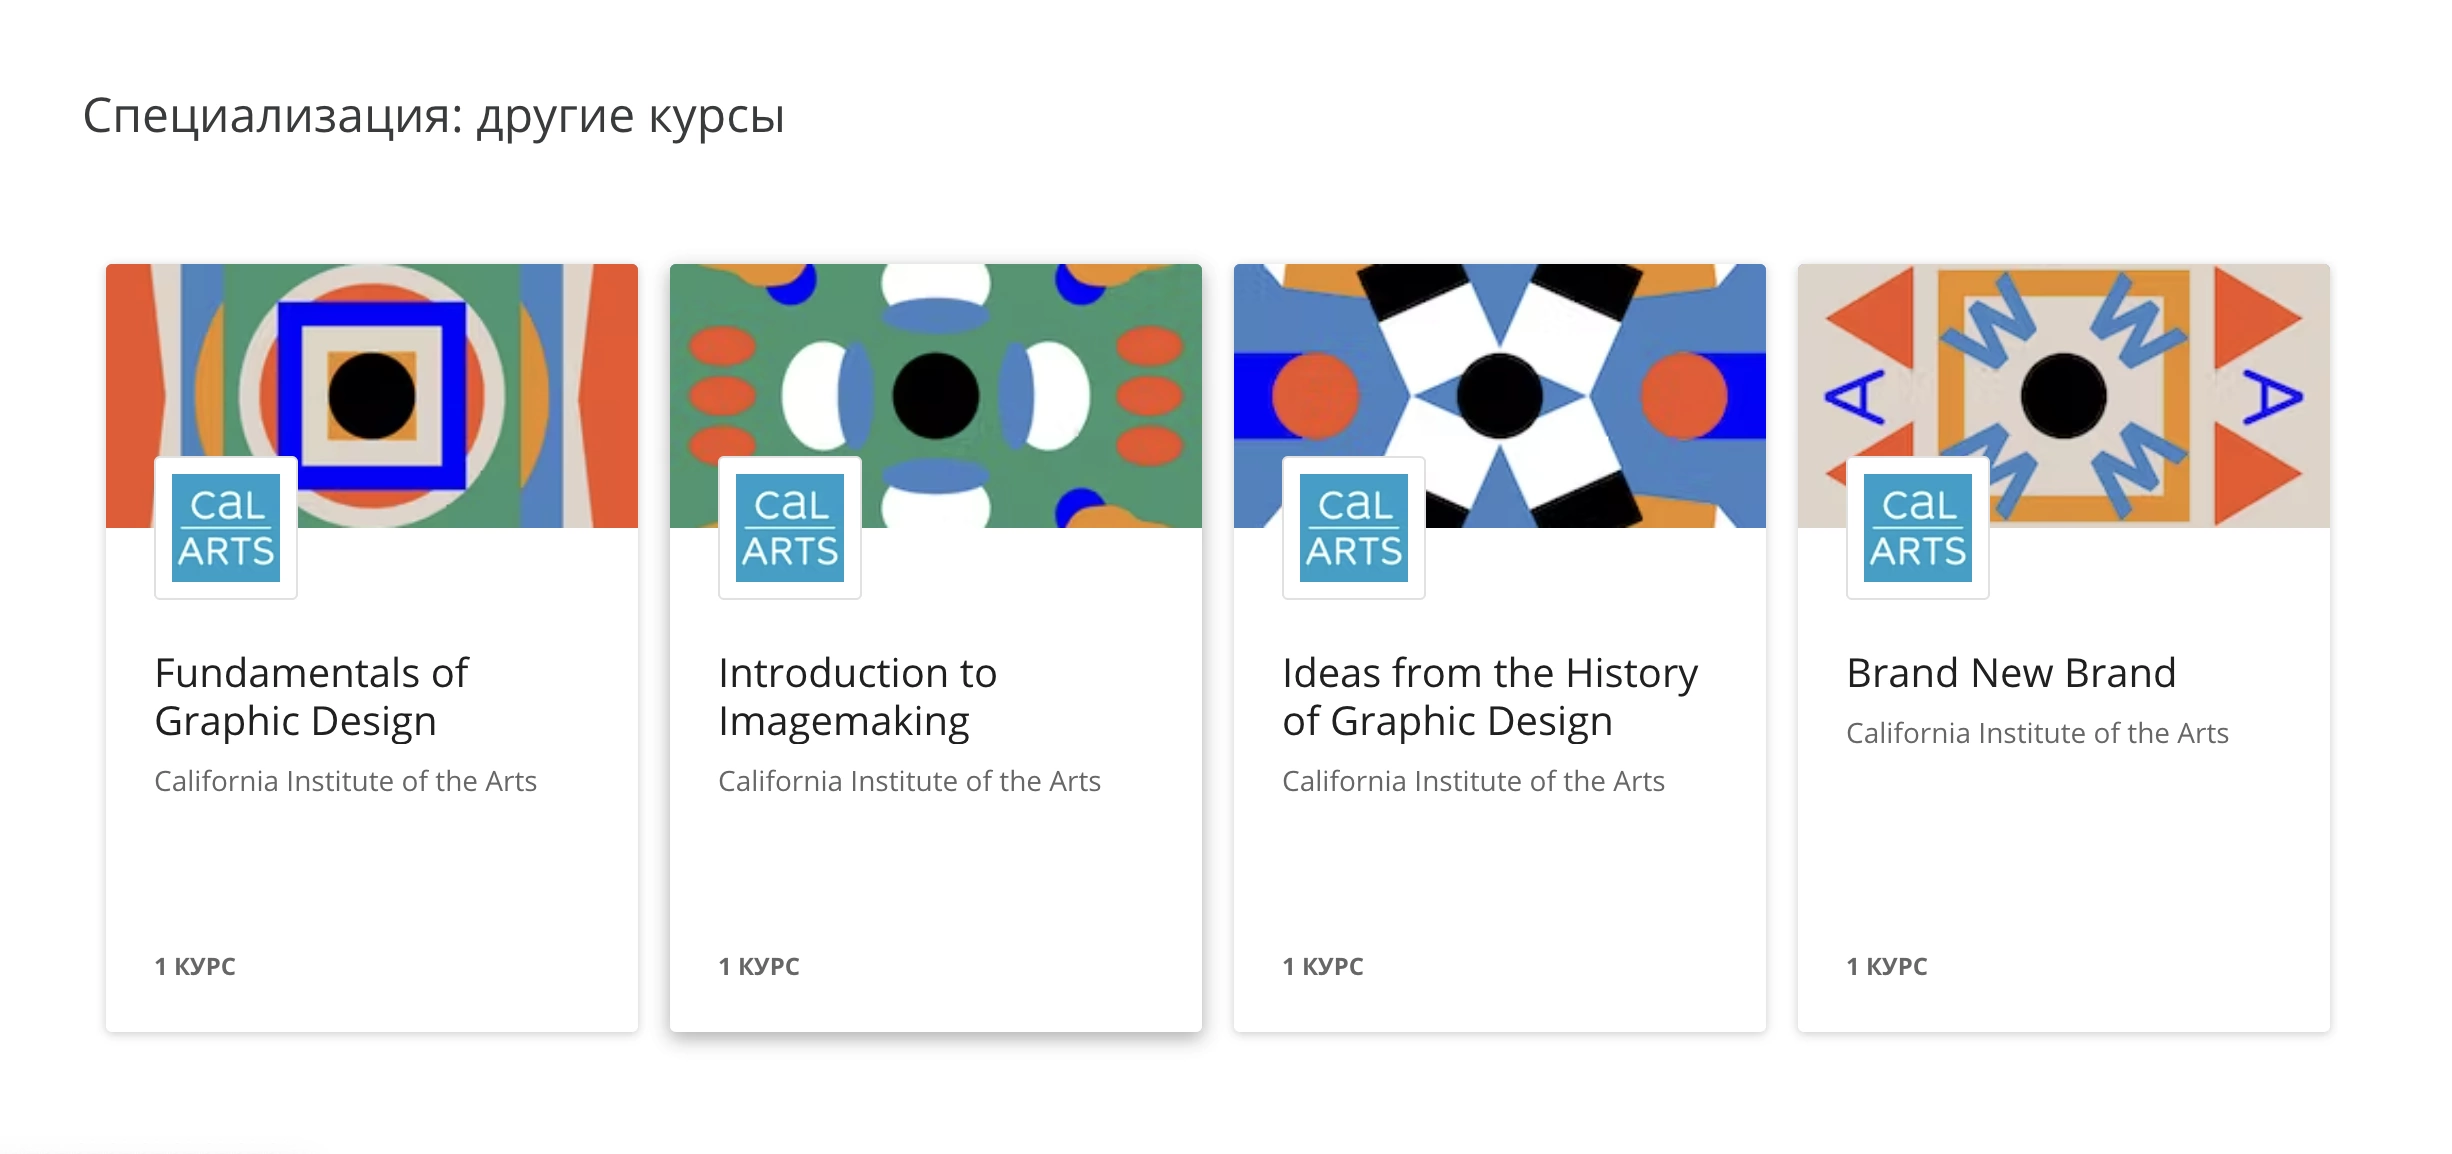This screenshot has width=2452, height=1154.
Task: Click California Institute of the Arts under Fundamentals
Action: [345, 781]
